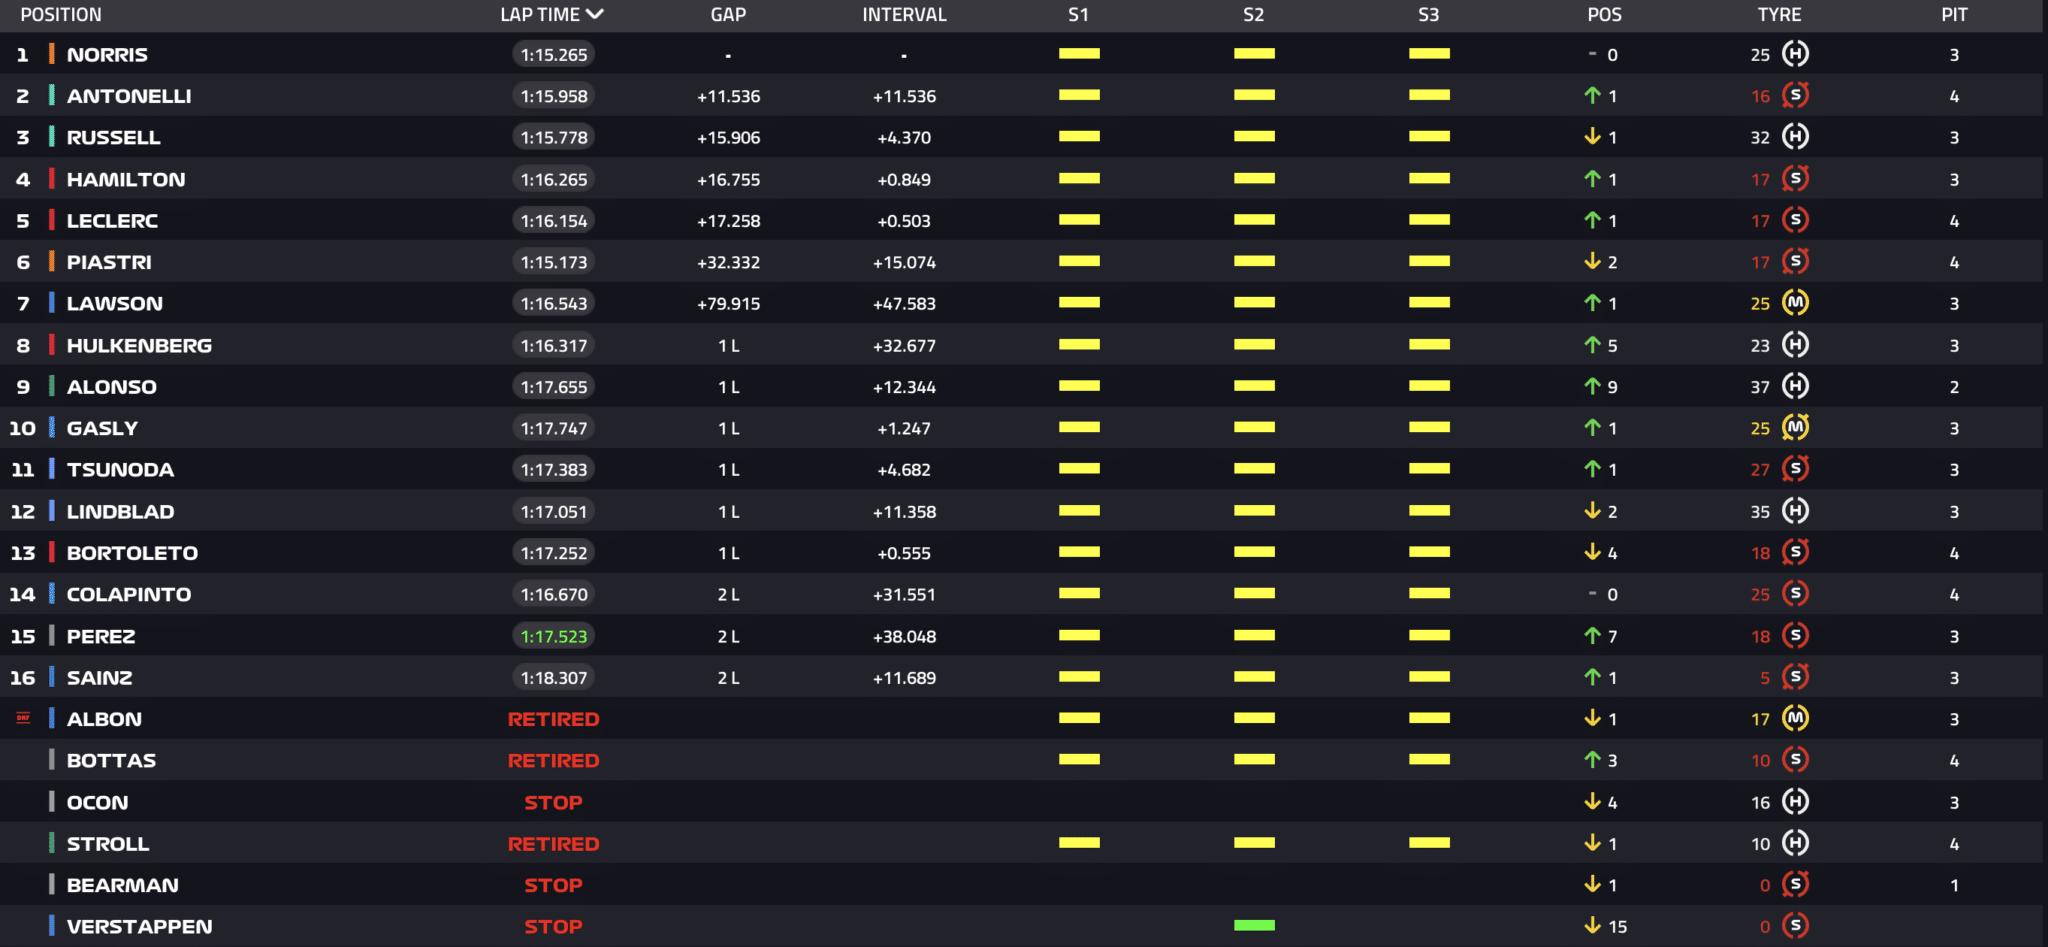Image resolution: width=2048 pixels, height=947 pixels.
Task: Click Bottas's soft tyre icon
Action: point(1795,760)
